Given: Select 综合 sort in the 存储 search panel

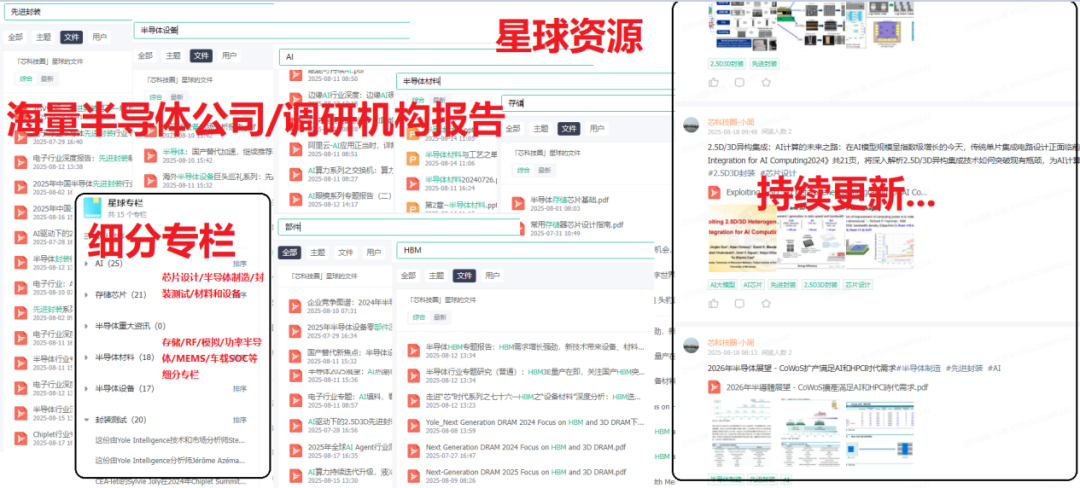Looking at the screenshot, I should tap(523, 170).
